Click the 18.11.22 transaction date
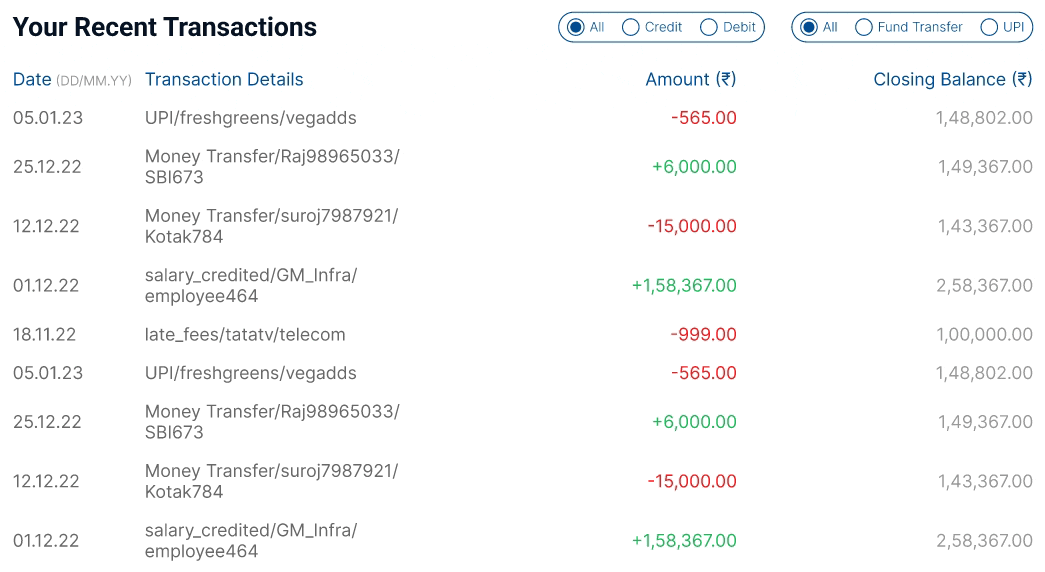The image size is (1045, 572). [x=44, y=334]
